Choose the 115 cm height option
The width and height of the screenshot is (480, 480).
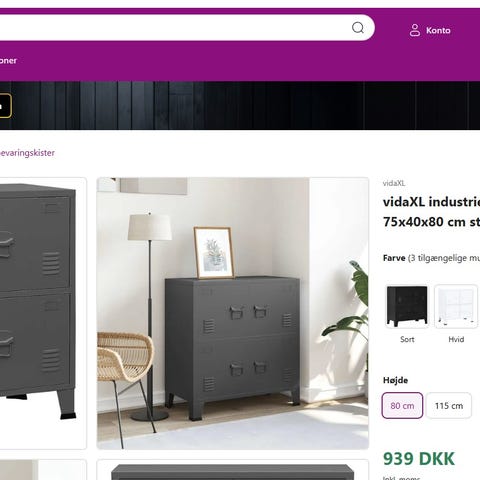[x=449, y=405]
